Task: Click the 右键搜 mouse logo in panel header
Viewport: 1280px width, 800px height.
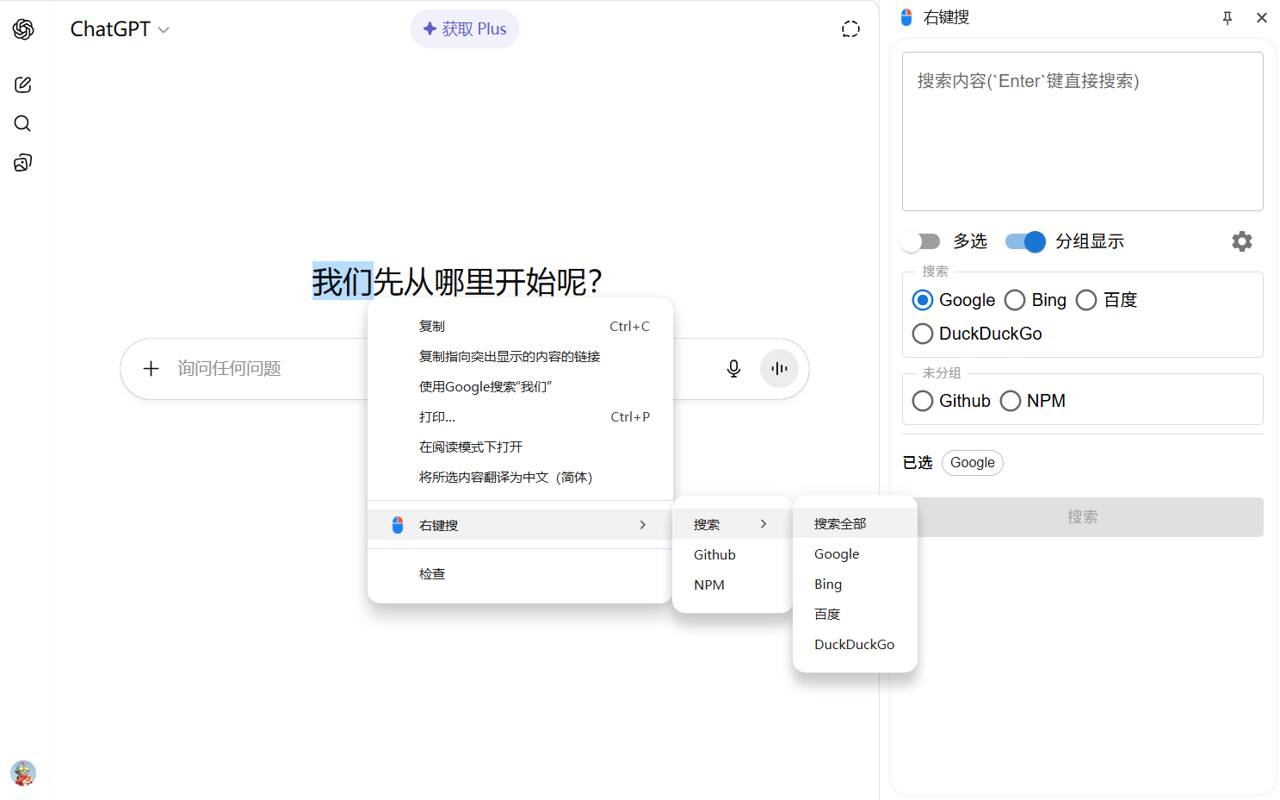Action: point(907,17)
